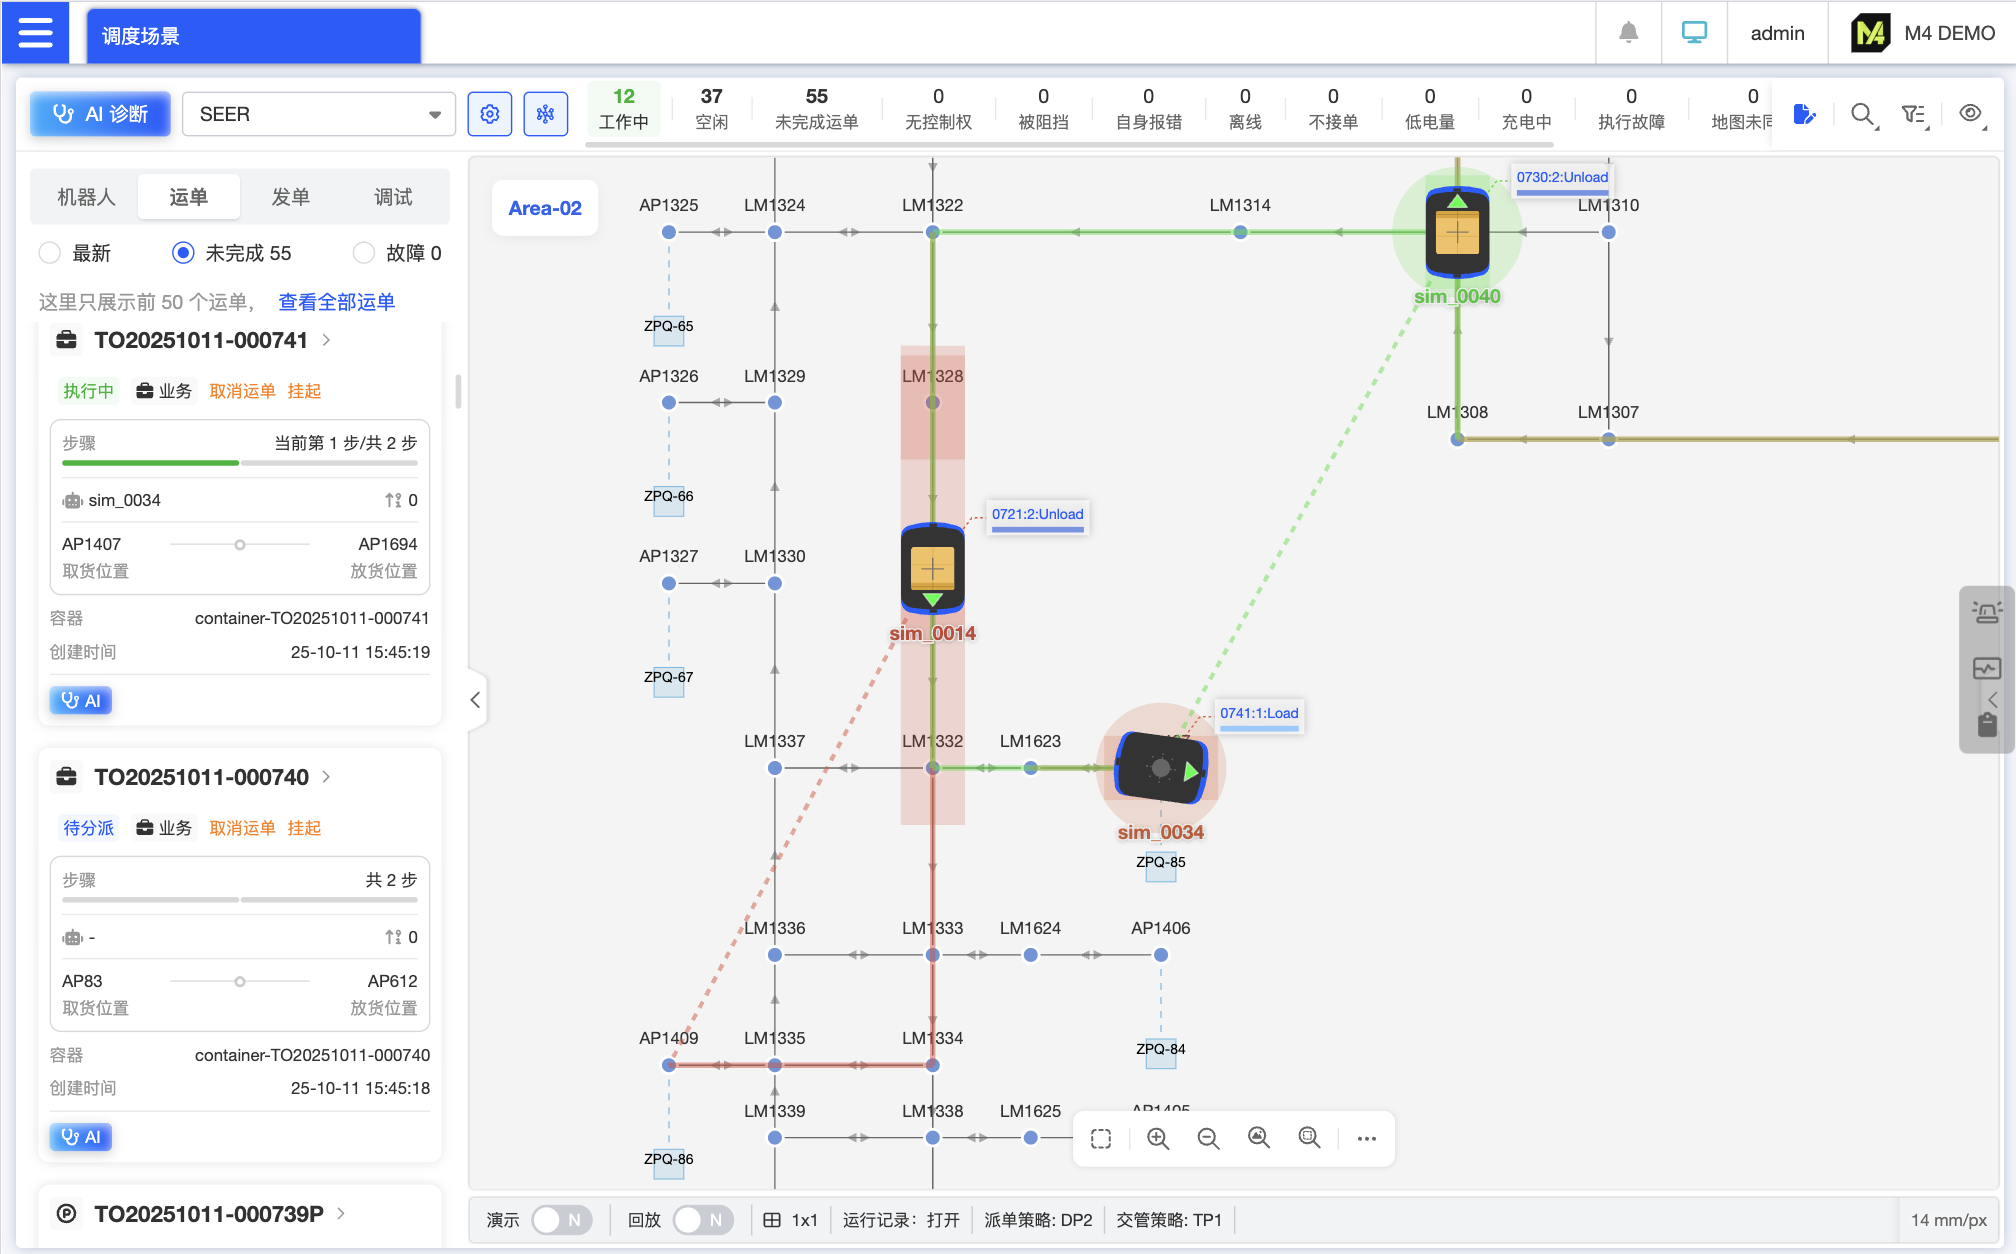Collapse the left order panel with the chevron
The image size is (2016, 1254).
coord(475,700)
